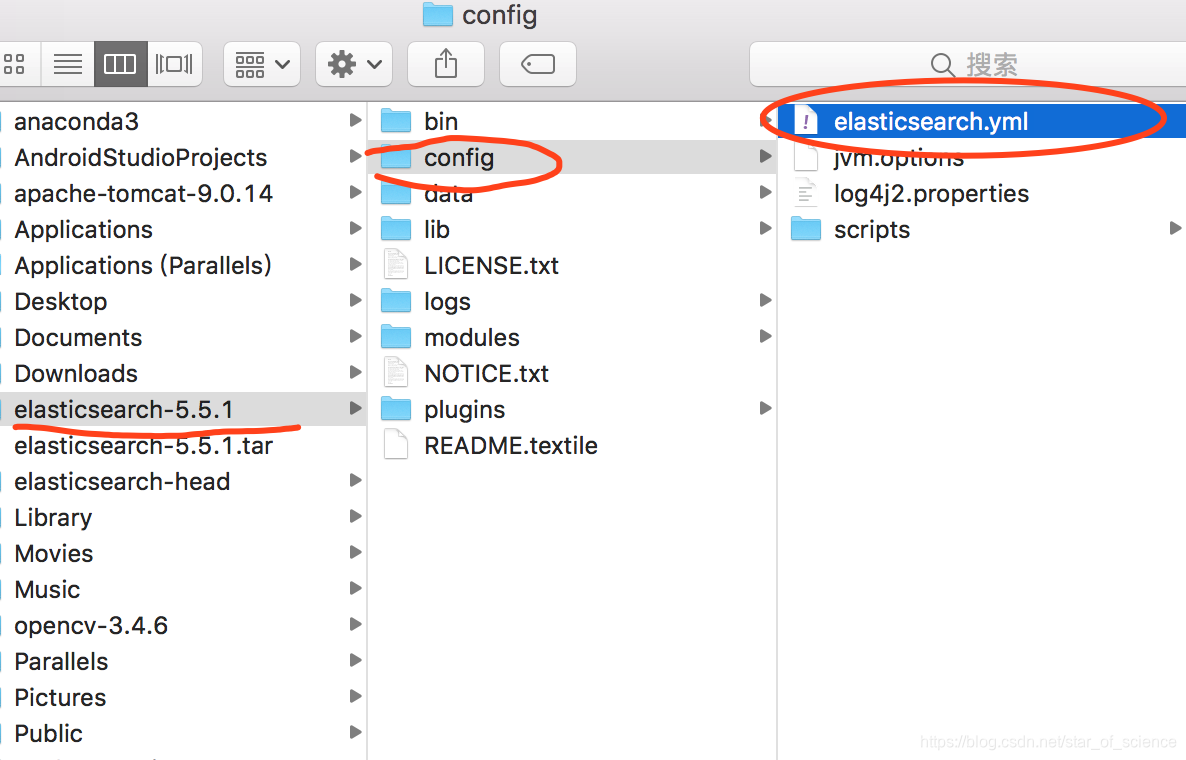Select the Parallels folder
This screenshot has height=760, width=1186.
(183, 661)
